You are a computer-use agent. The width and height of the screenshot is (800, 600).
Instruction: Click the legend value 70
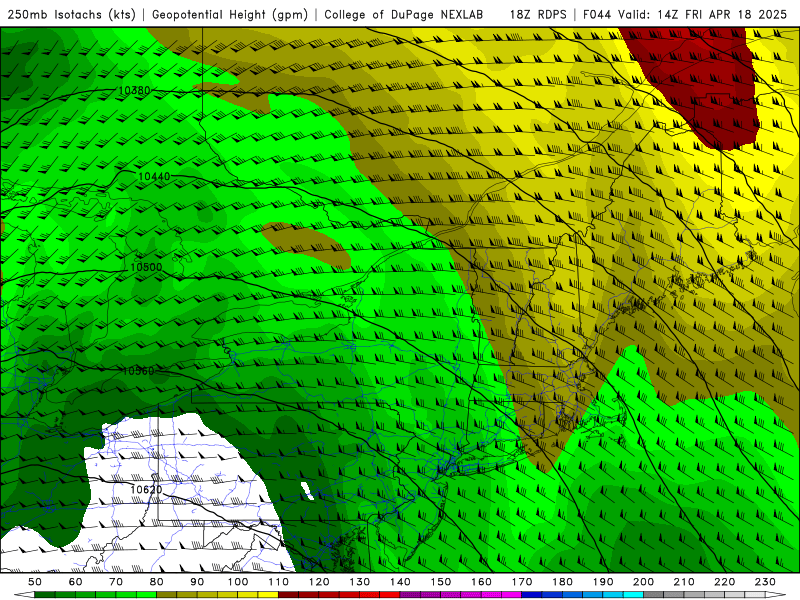116,582
